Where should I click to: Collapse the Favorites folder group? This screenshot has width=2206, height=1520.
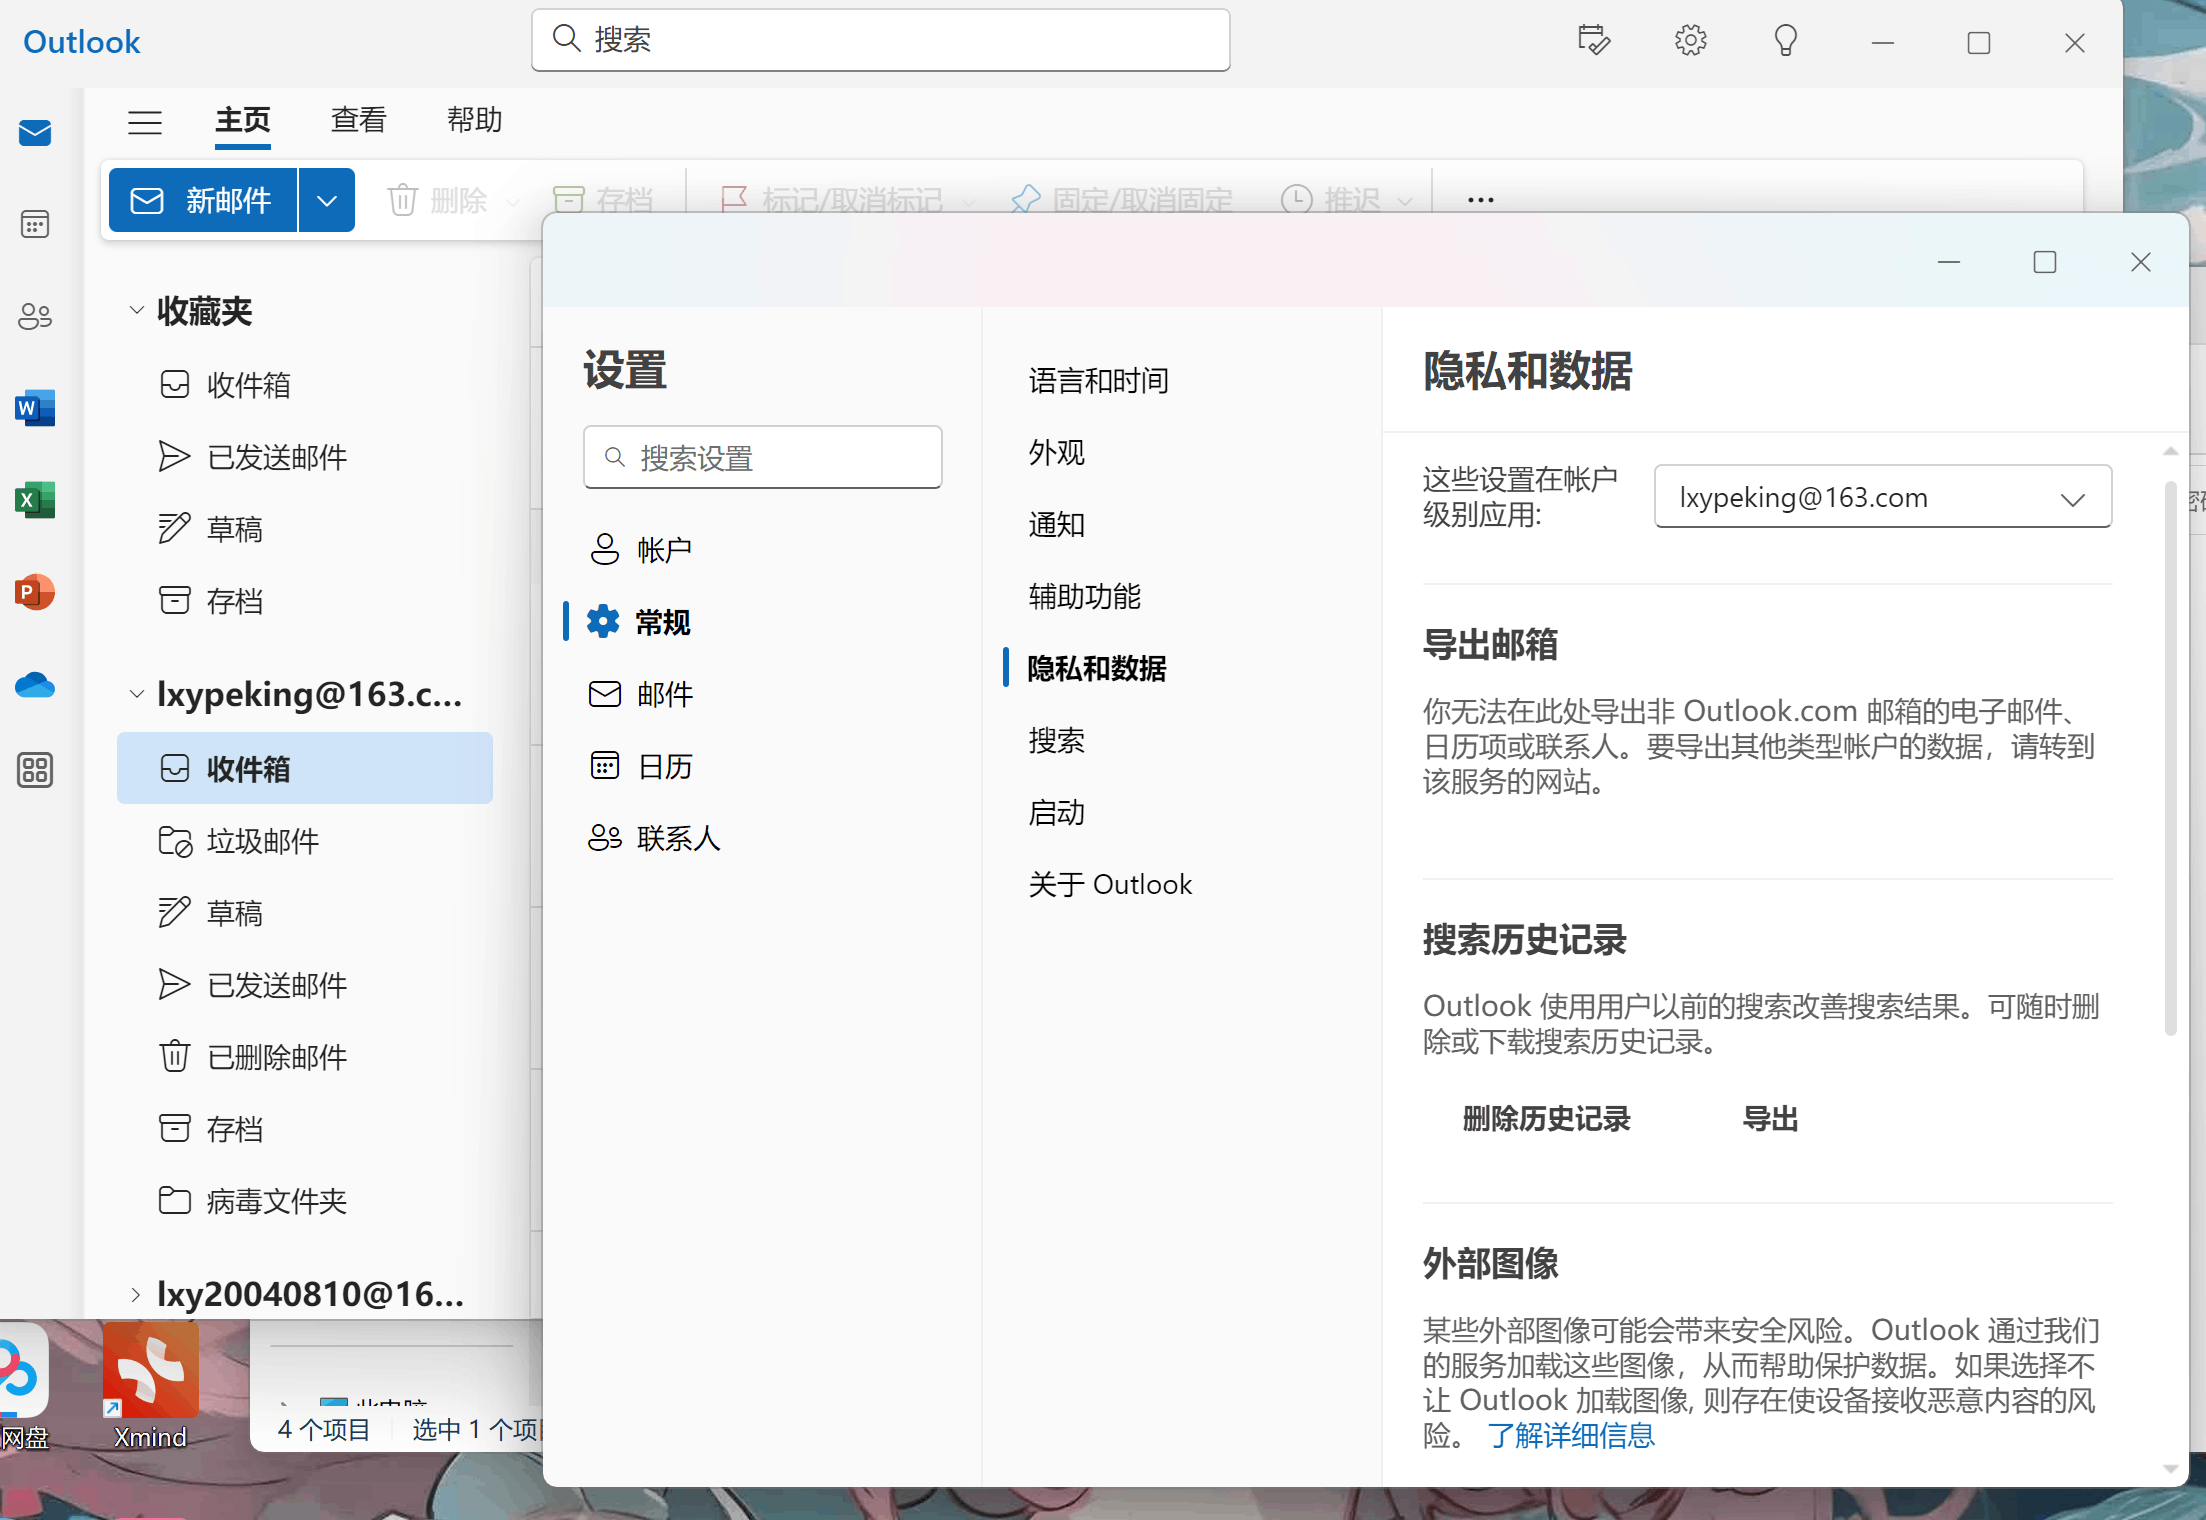pyautogui.click(x=137, y=311)
